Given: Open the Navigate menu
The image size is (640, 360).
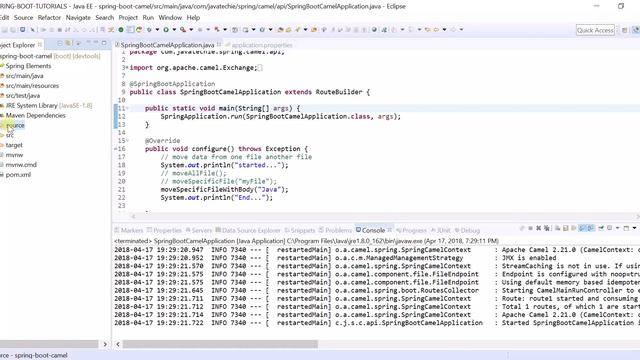Looking at the screenshot, I should click(x=78, y=18).
